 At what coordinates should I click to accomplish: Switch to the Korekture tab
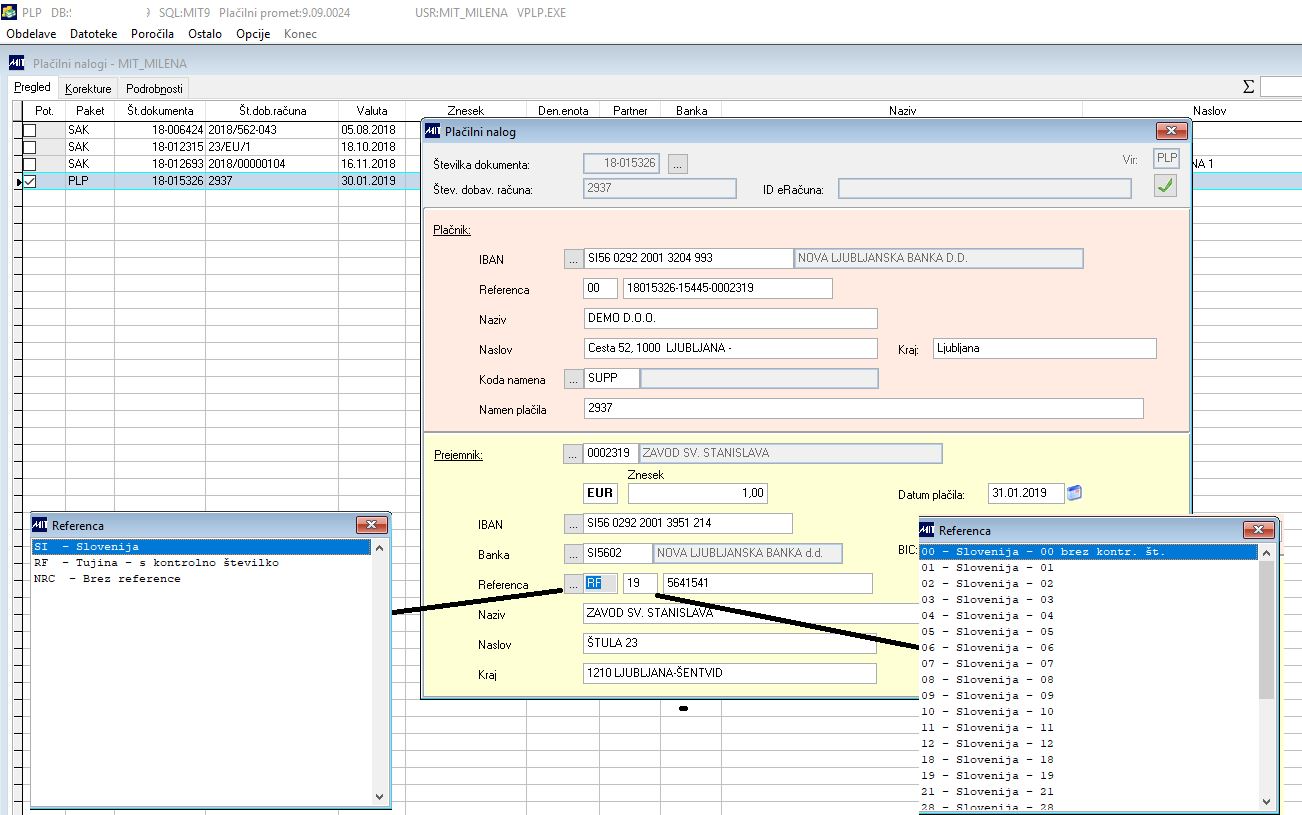coord(88,89)
